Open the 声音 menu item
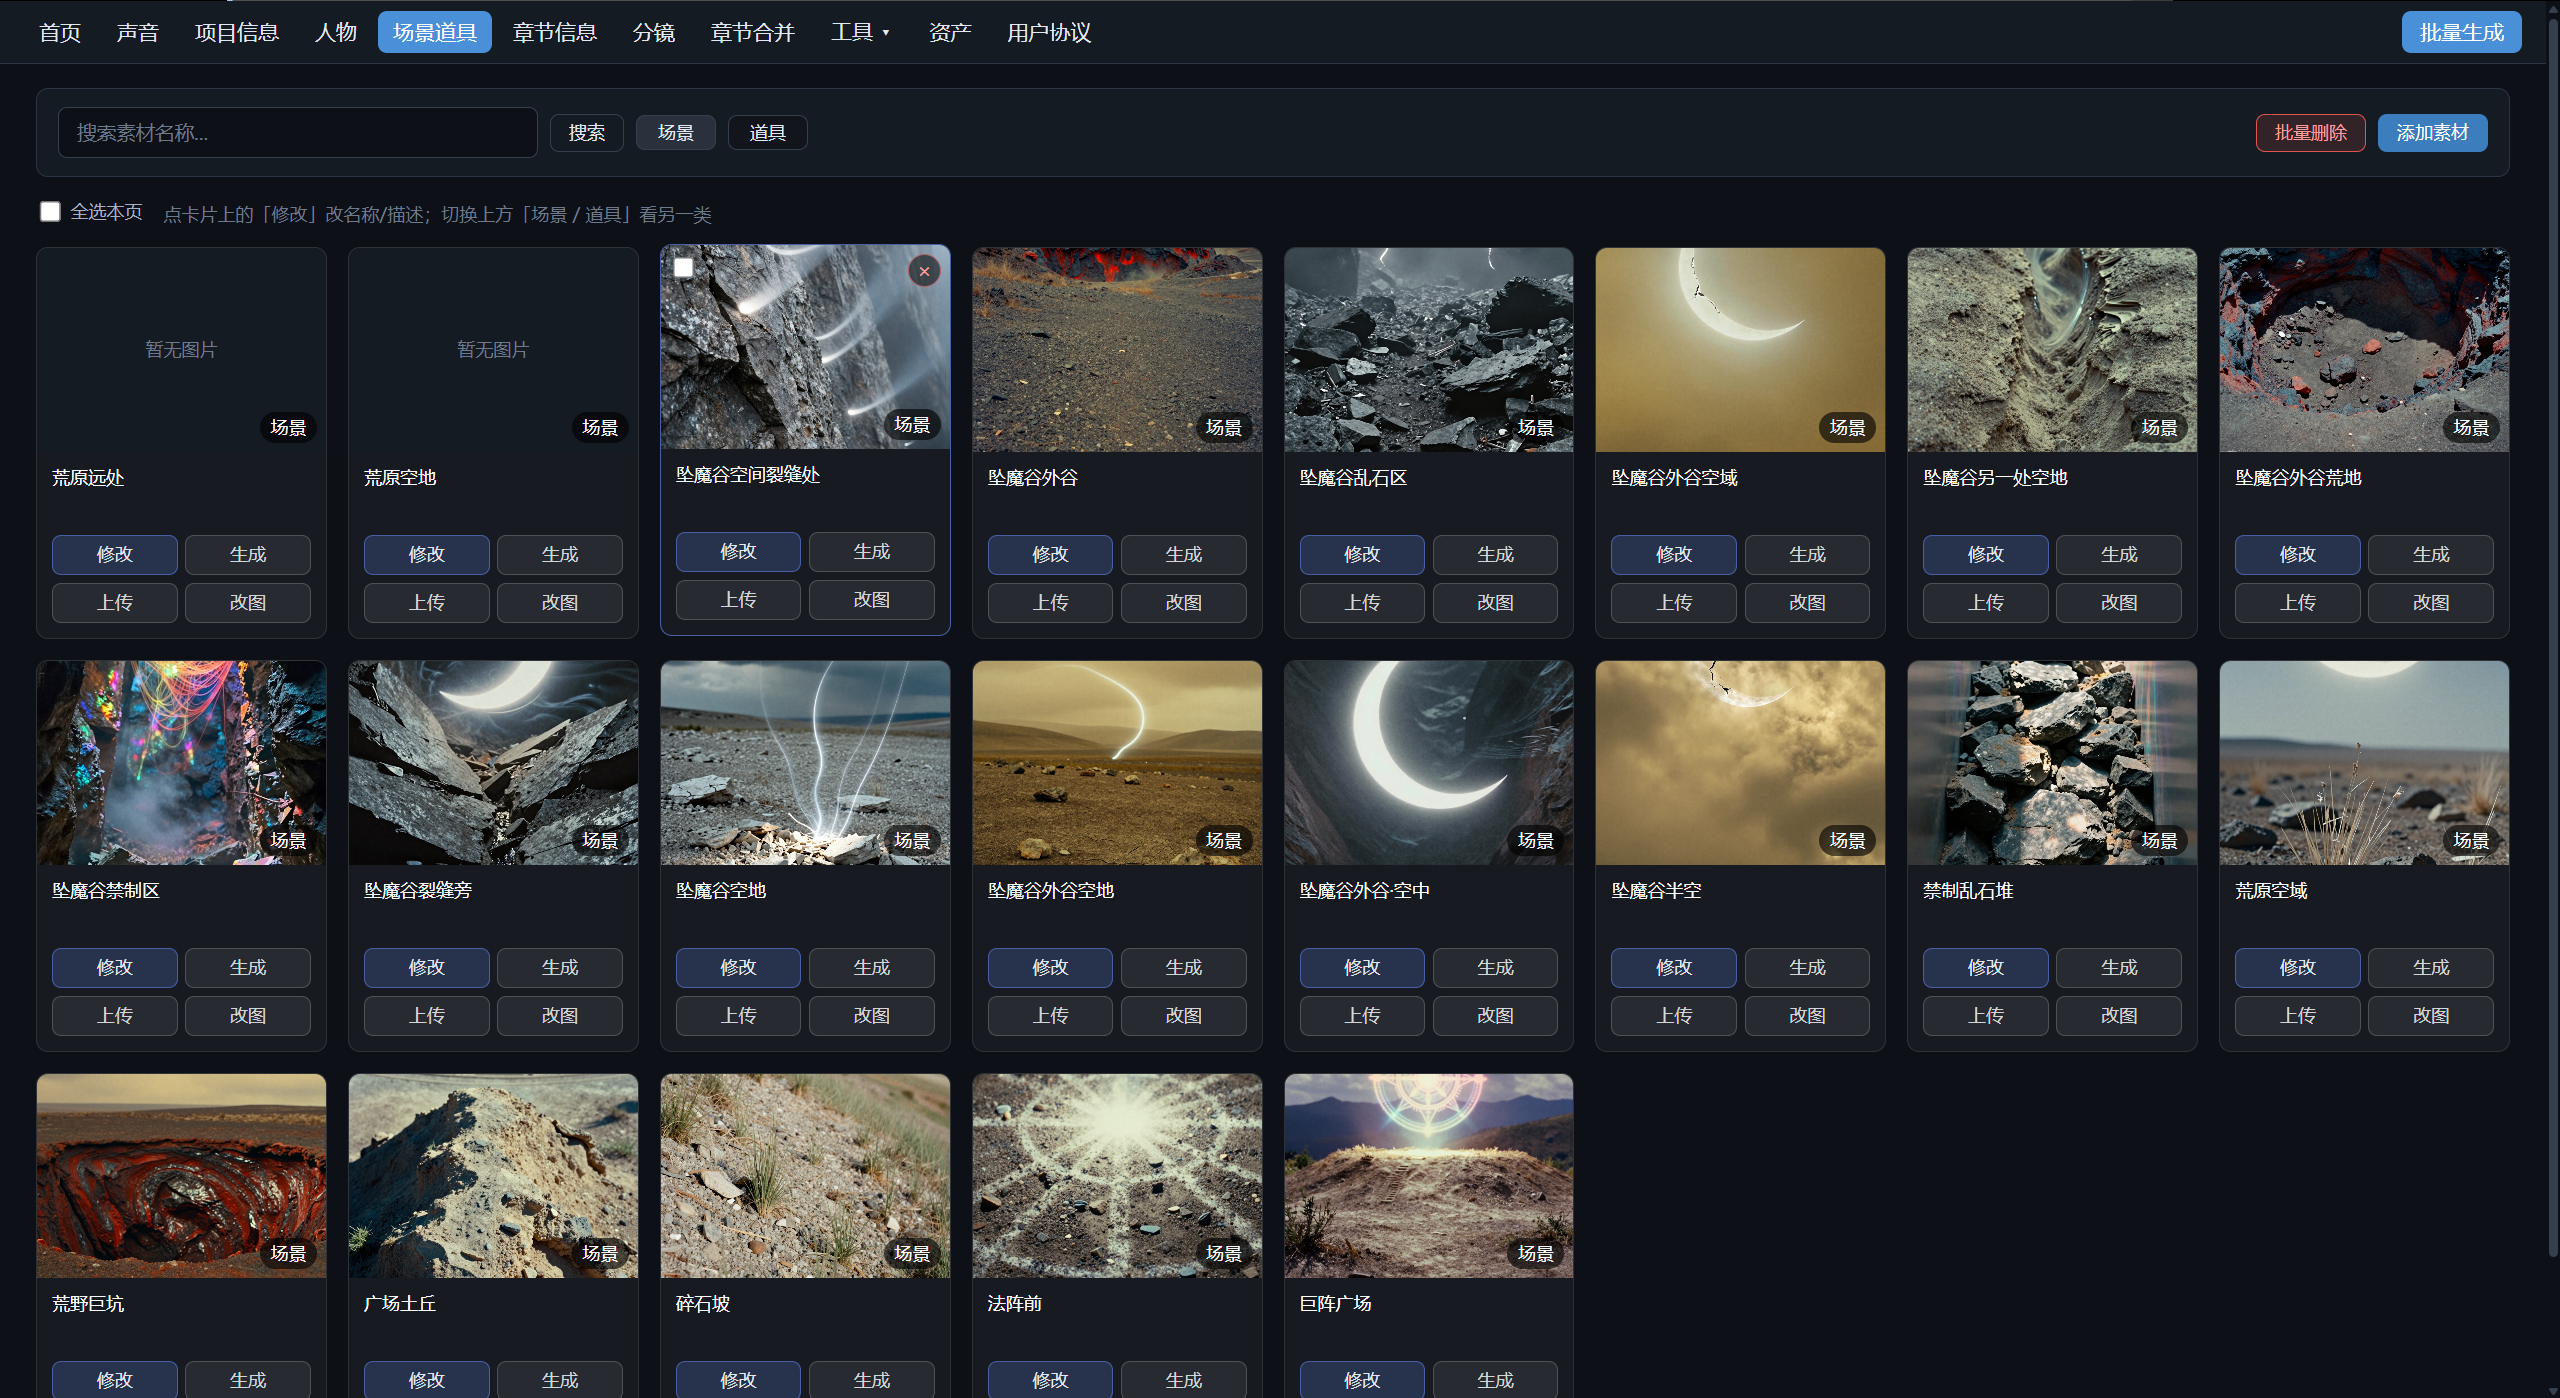The height and width of the screenshot is (1398, 2560). click(137, 32)
